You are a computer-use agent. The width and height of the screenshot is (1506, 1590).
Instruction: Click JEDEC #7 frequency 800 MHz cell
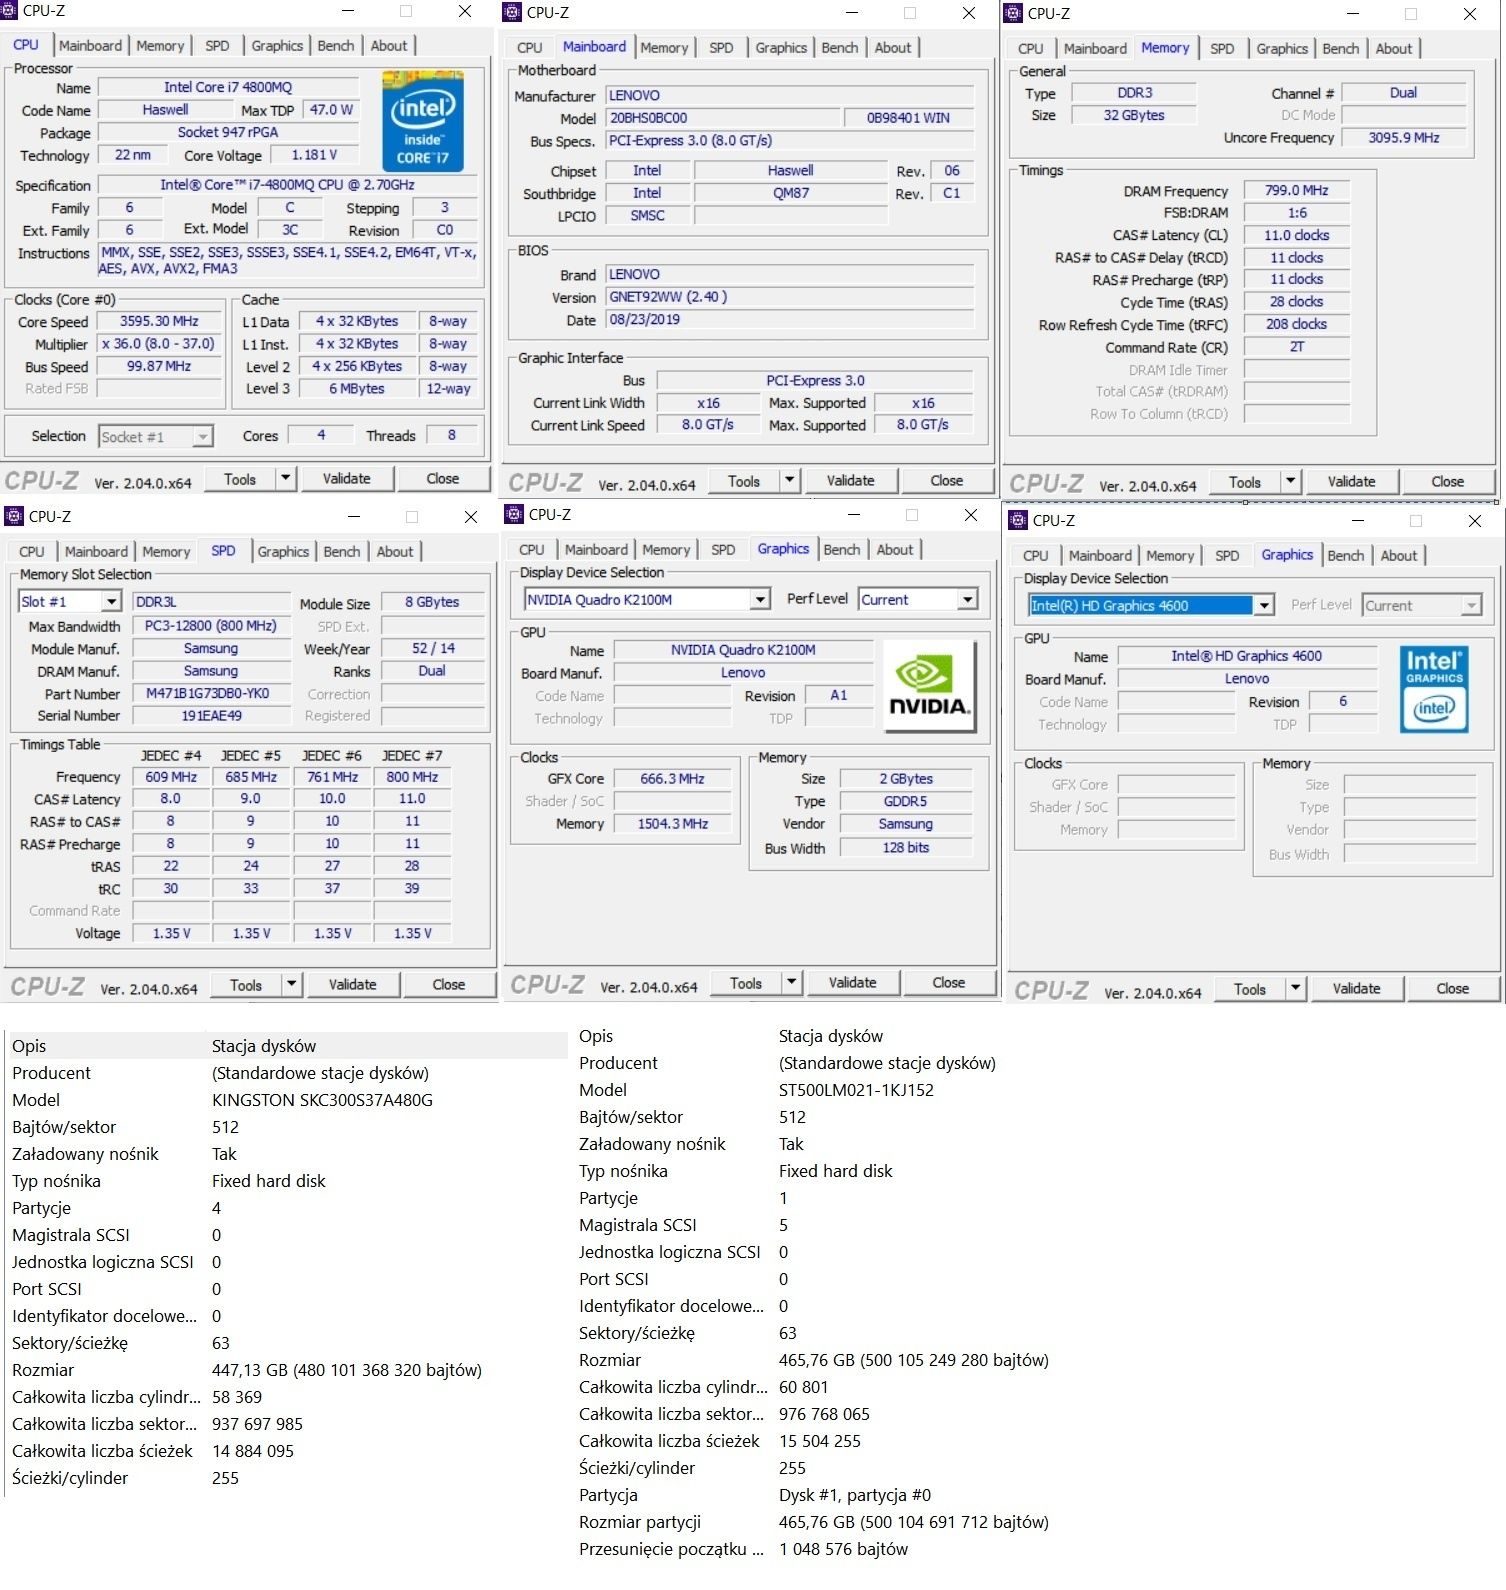pos(412,777)
